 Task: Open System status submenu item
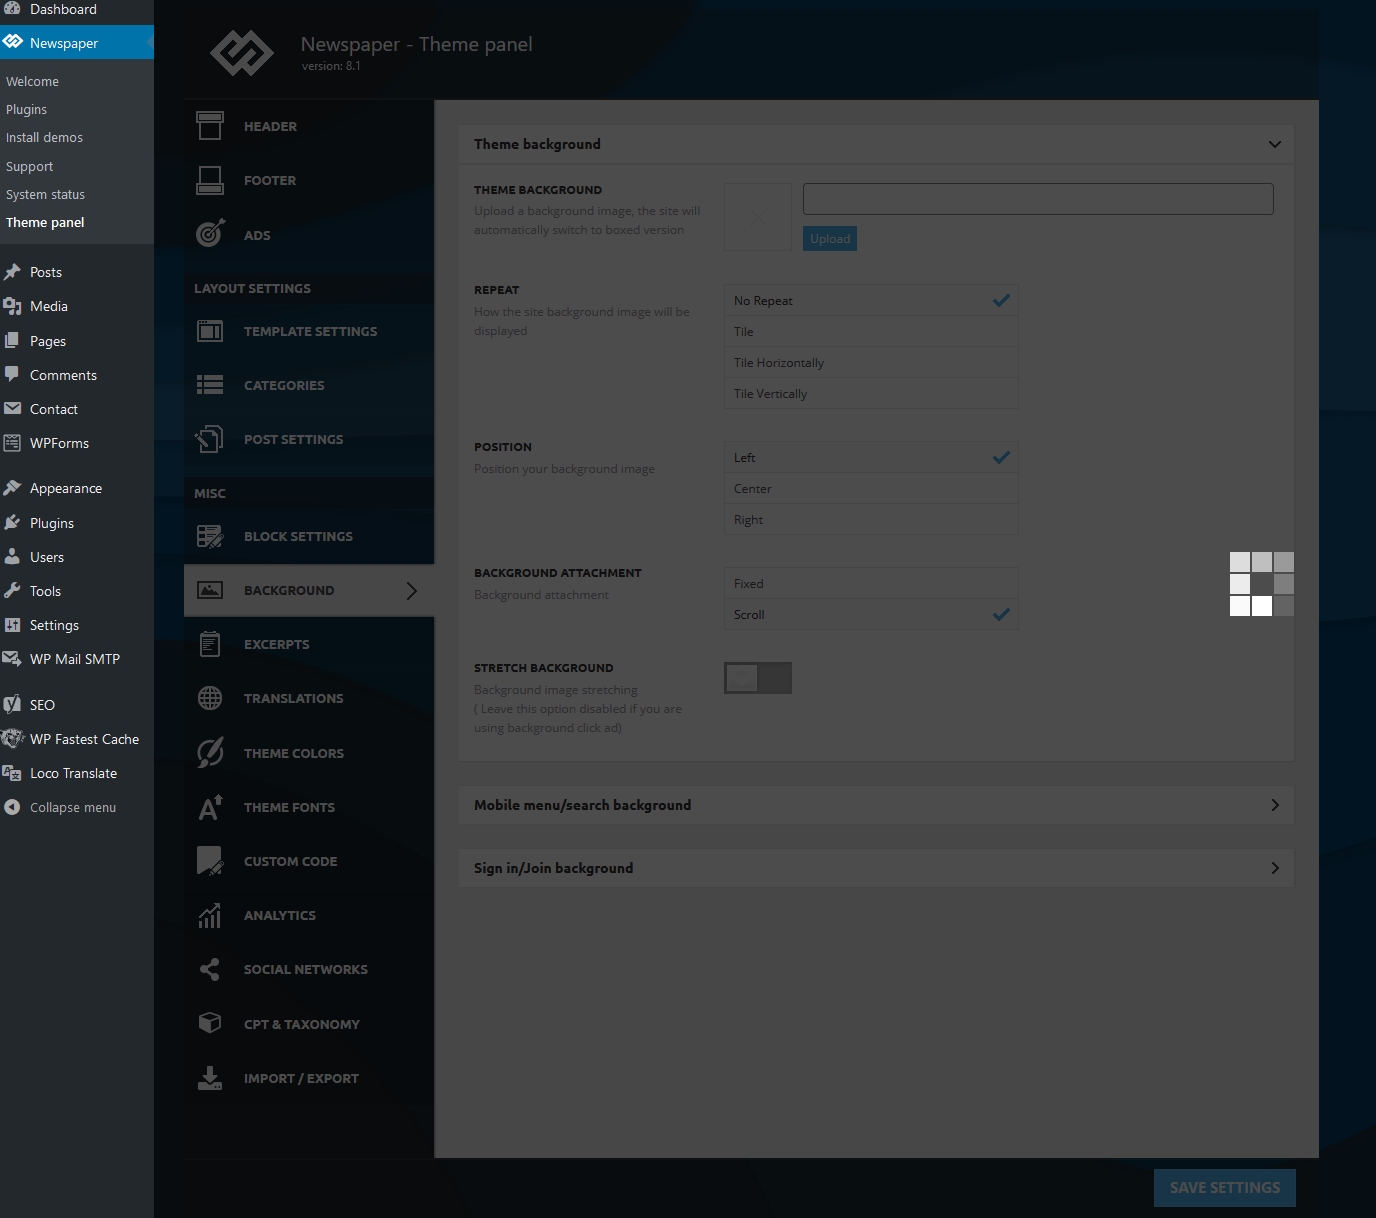[45, 194]
